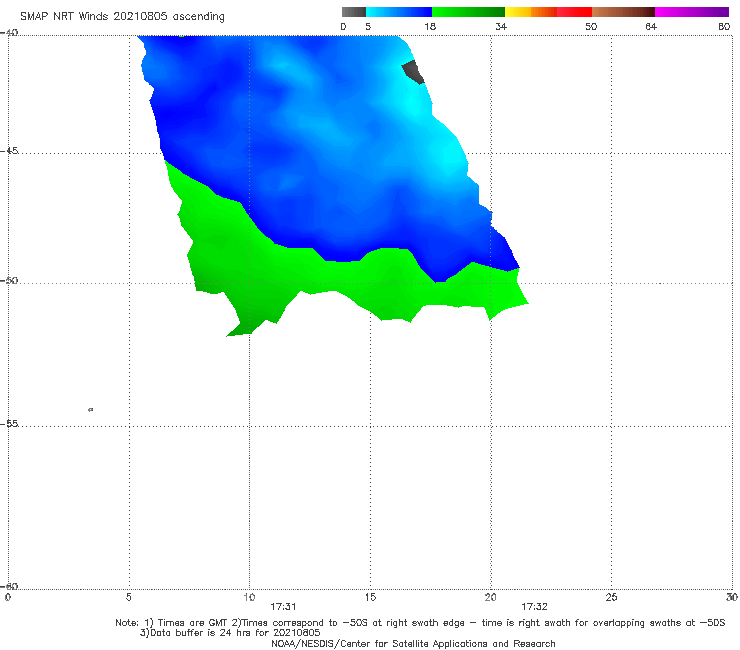Click the brown segment of the color bar
Viewport: 740px width, 650px height.
pyautogui.click(x=623, y=12)
